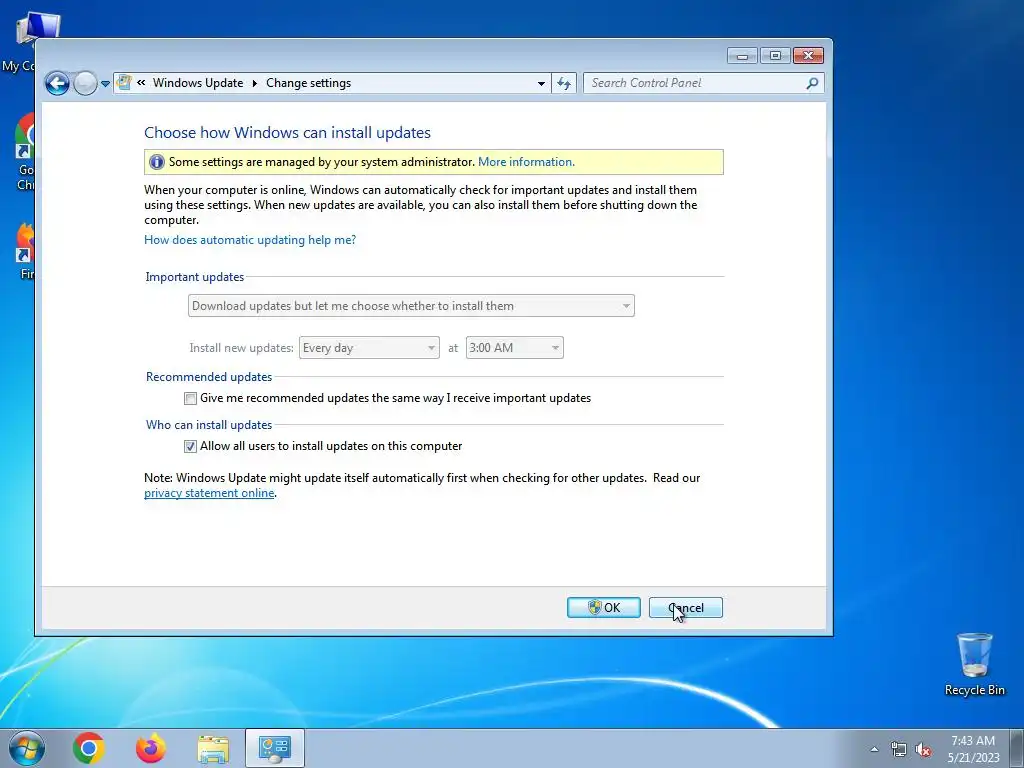The height and width of the screenshot is (768, 1024).
Task: Close the Windows Update window
Action: pyautogui.click(x=808, y=56)
